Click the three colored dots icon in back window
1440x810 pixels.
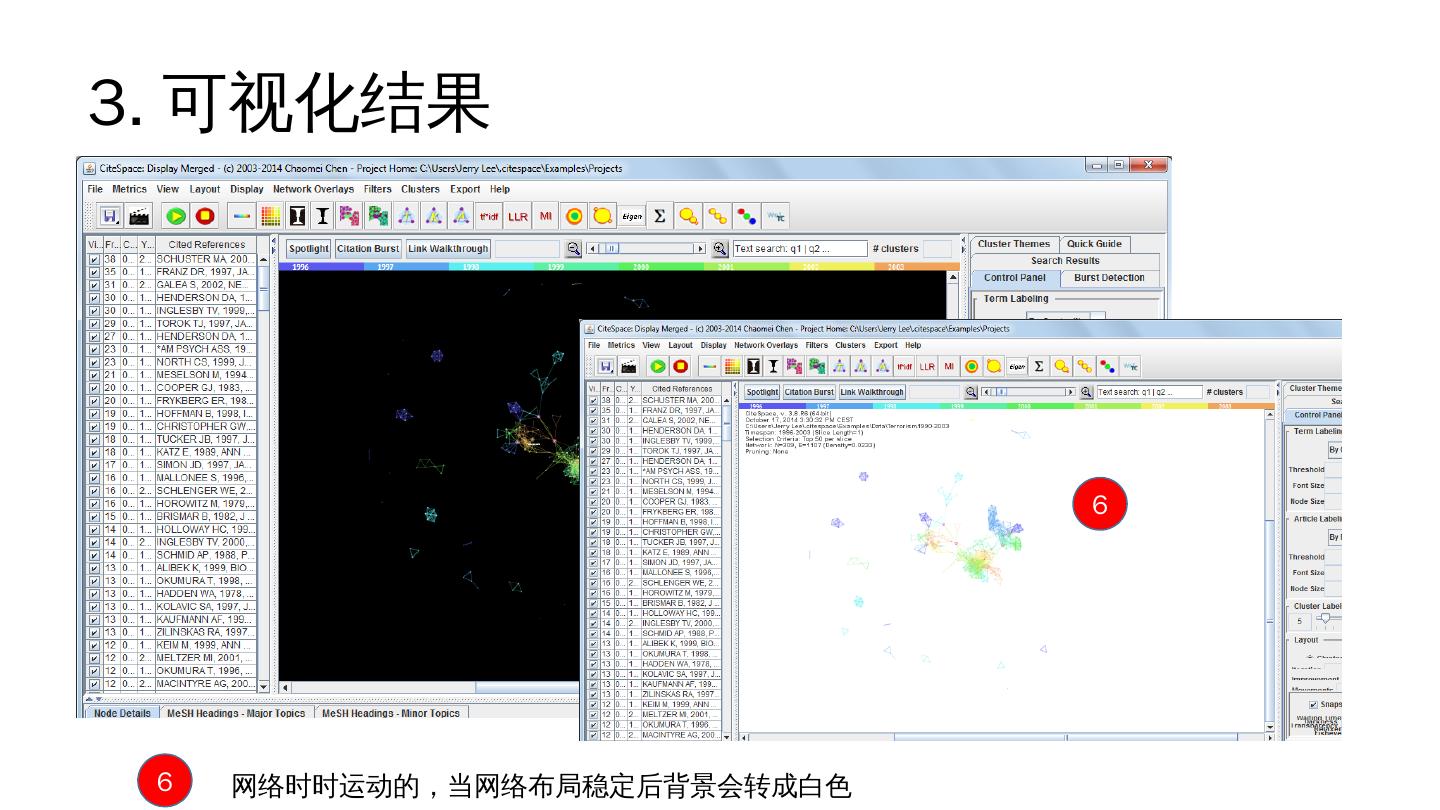point(746,216)
